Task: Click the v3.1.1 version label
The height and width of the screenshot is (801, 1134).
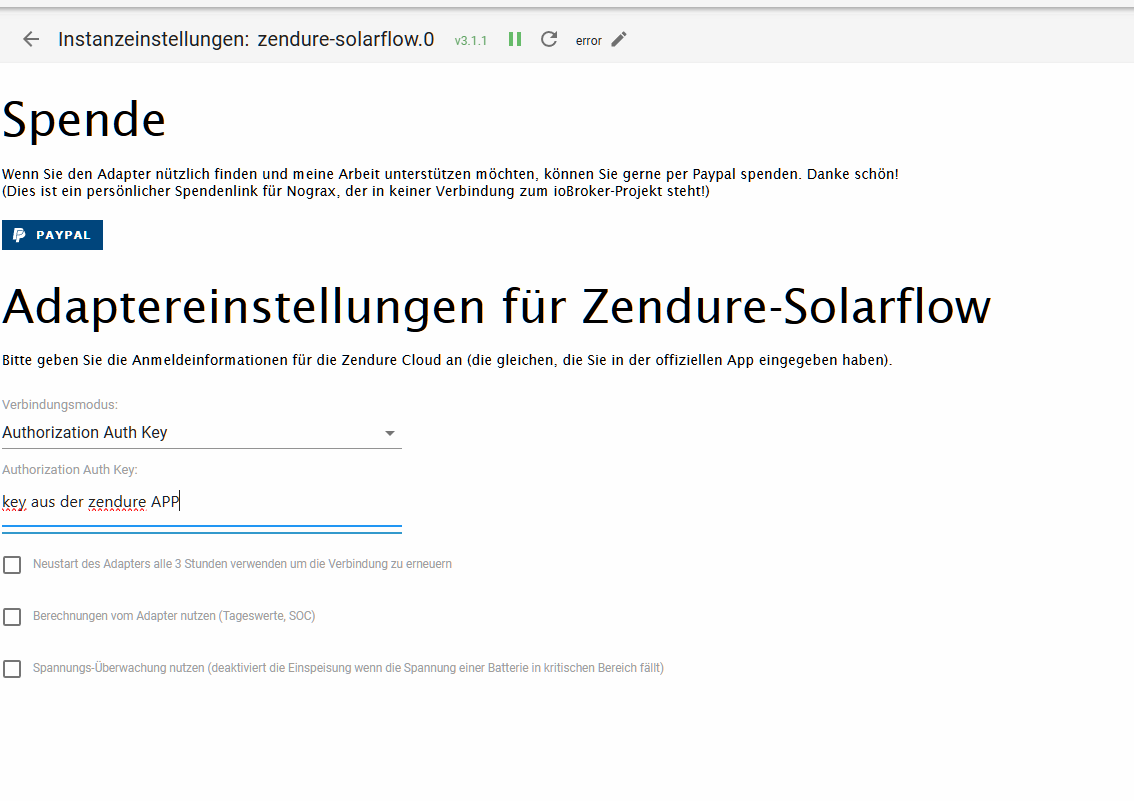Action: click(x=471, y=40)
